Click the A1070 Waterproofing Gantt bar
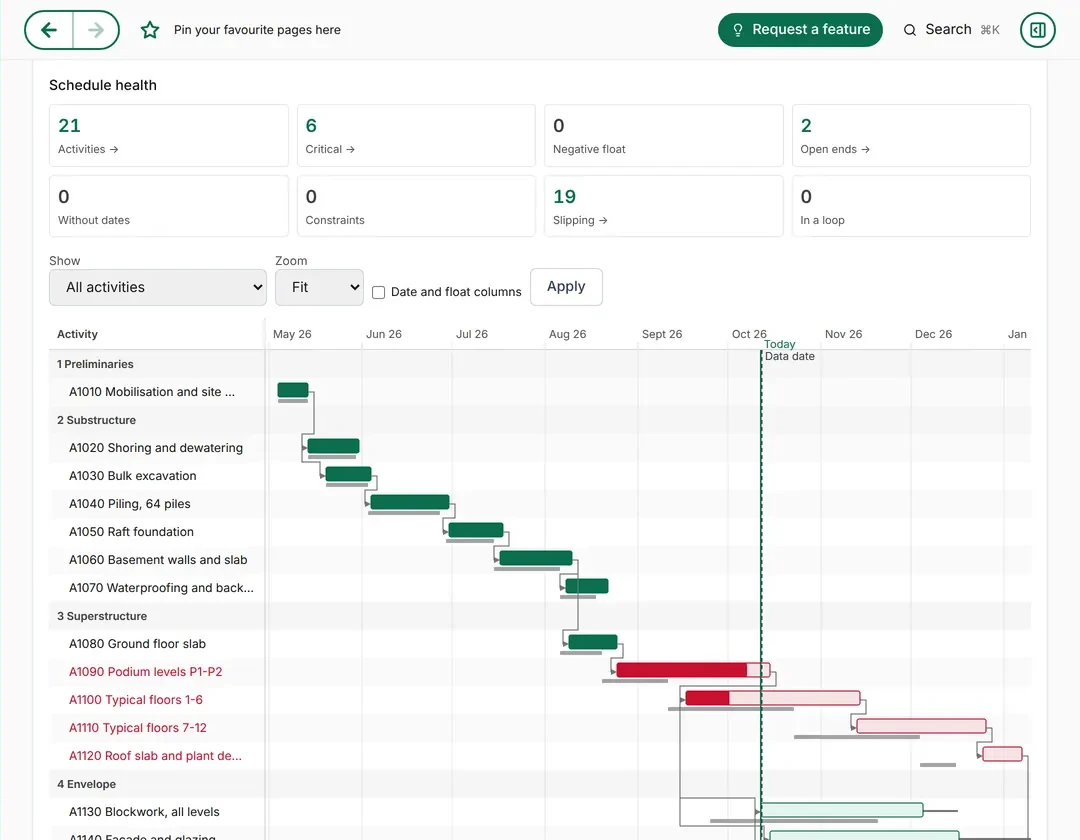The height and width of the screenshot is (840, 1080). click(587, 586)
